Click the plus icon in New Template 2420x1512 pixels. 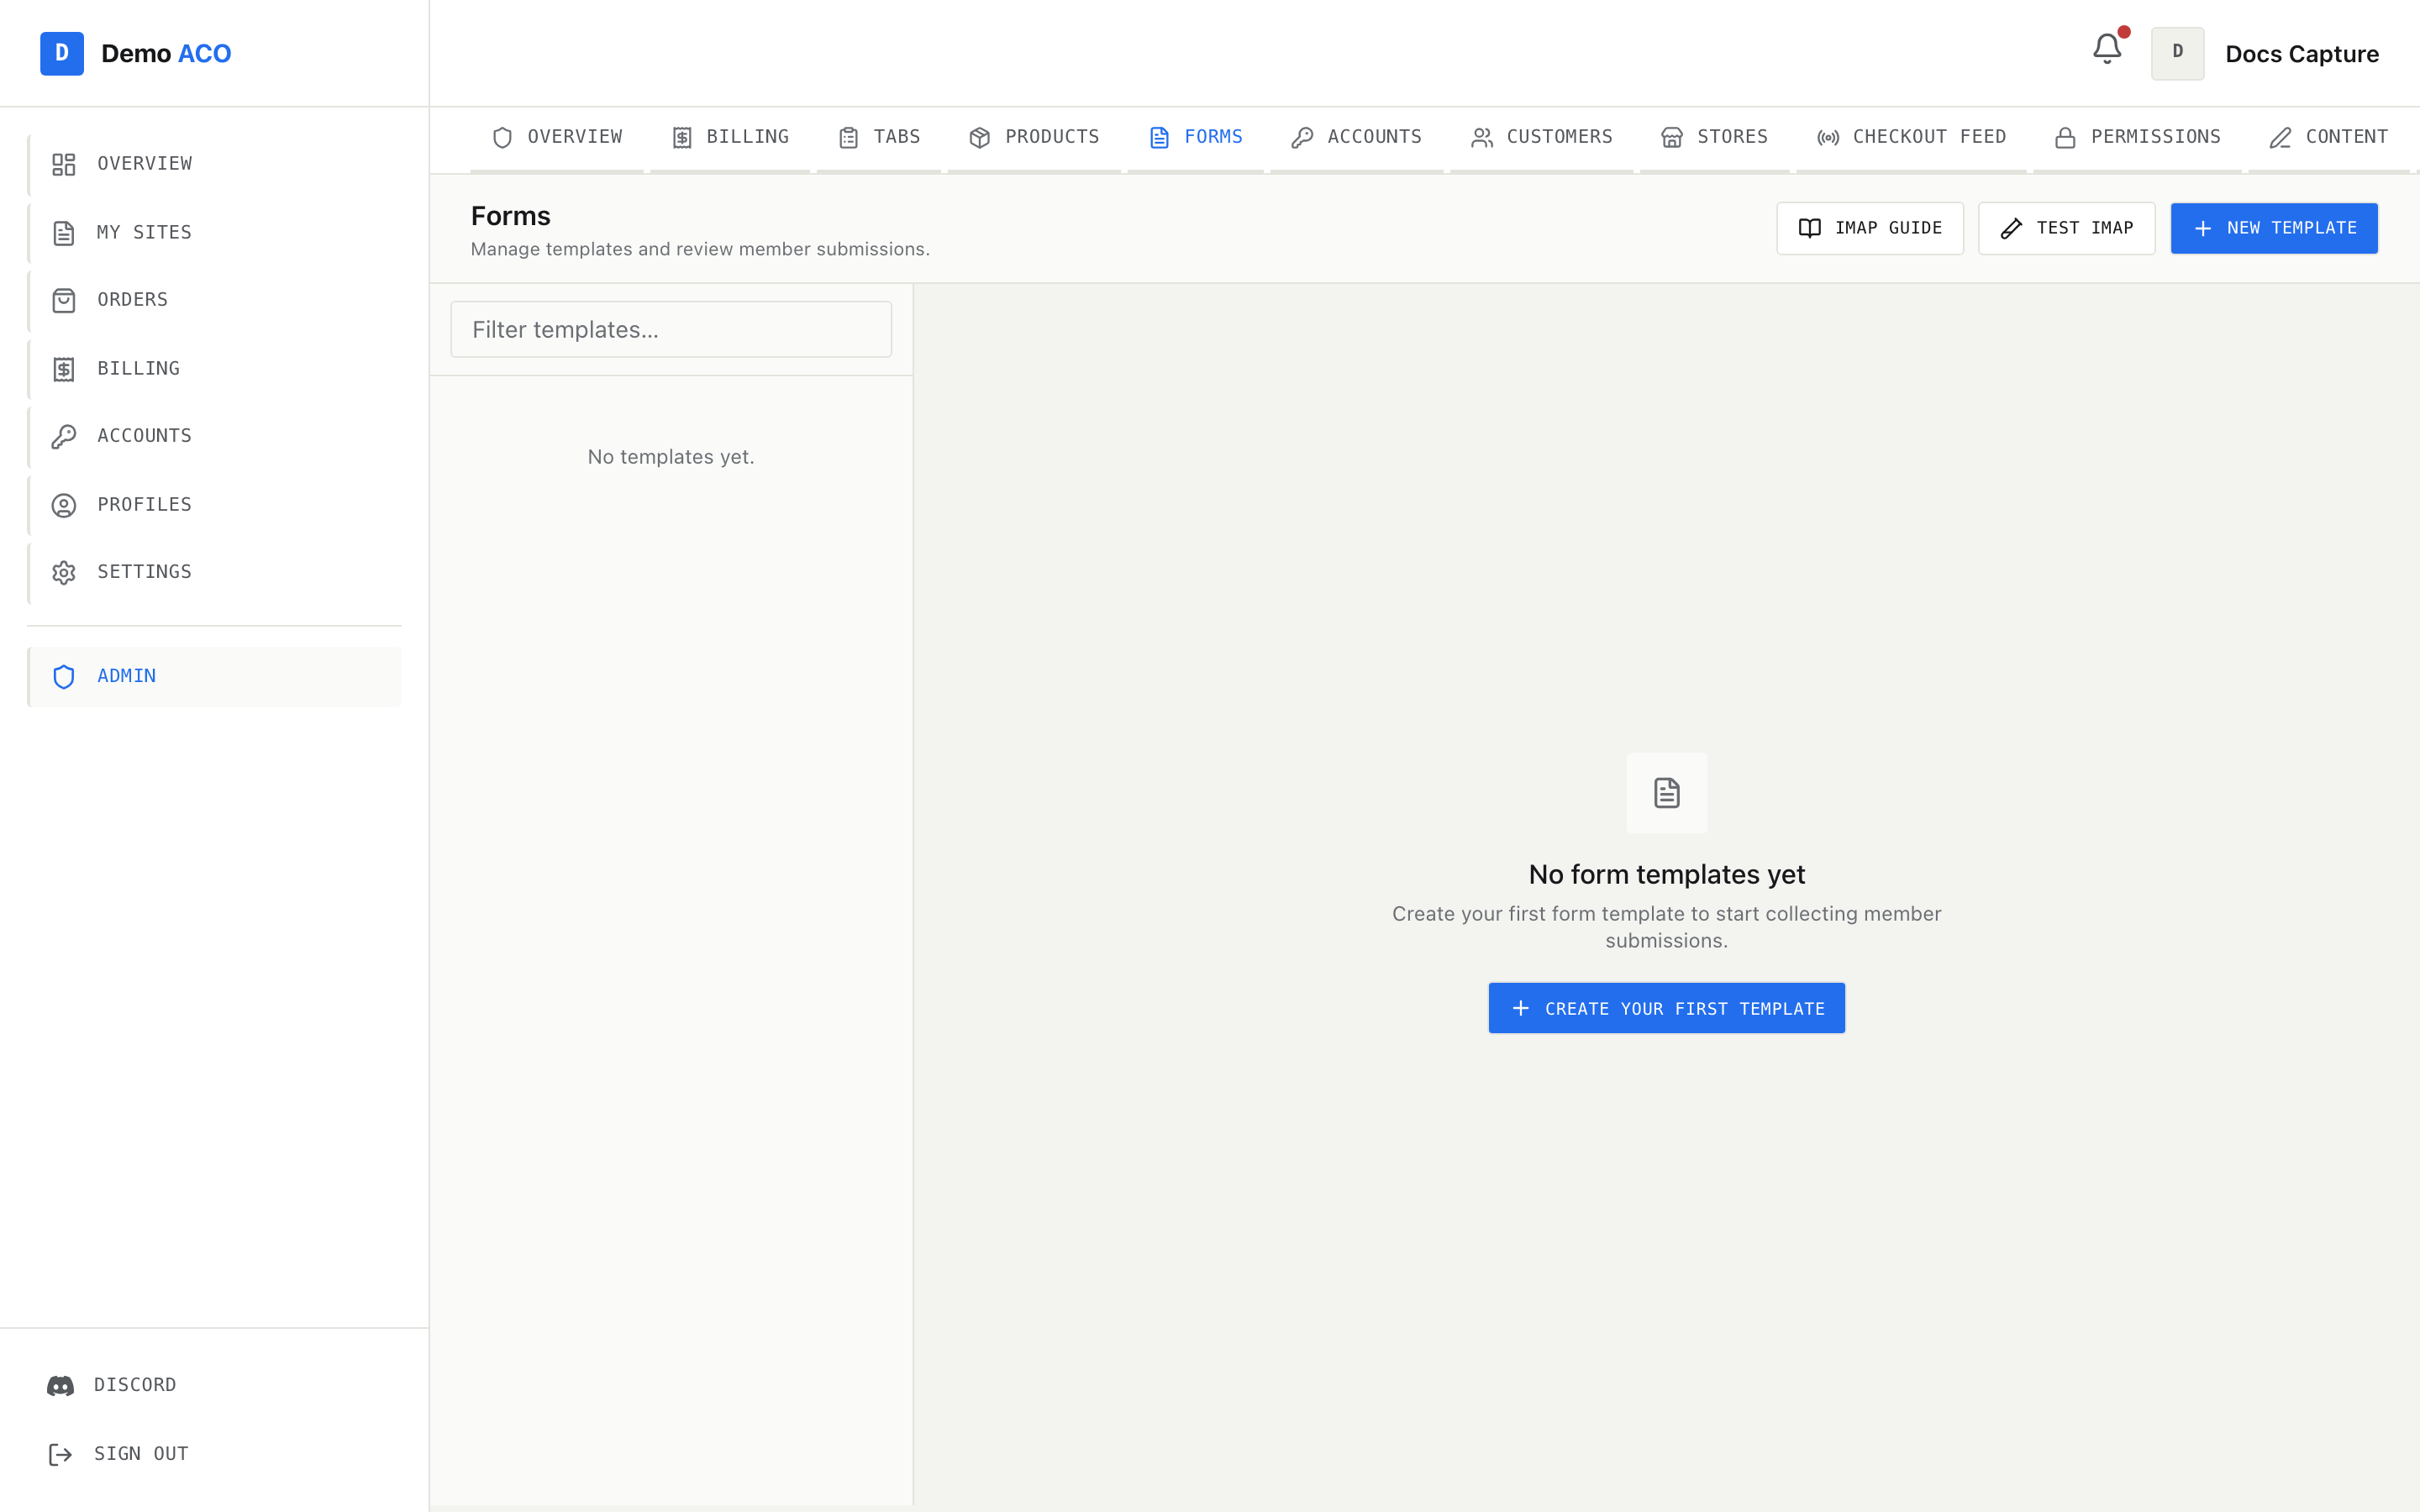pos(2202,228)
